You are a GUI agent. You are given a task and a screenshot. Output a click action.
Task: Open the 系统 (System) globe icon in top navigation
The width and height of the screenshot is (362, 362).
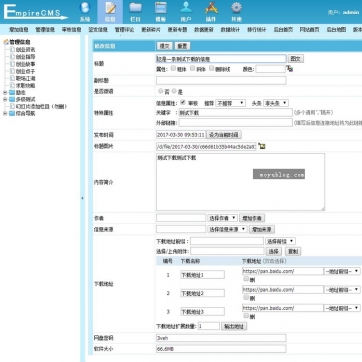(x=85, y=8)
